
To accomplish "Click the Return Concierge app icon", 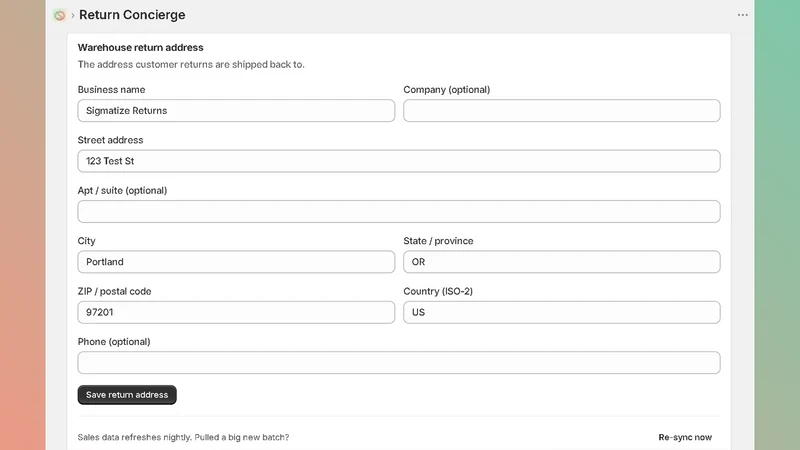I will [60, 15].
